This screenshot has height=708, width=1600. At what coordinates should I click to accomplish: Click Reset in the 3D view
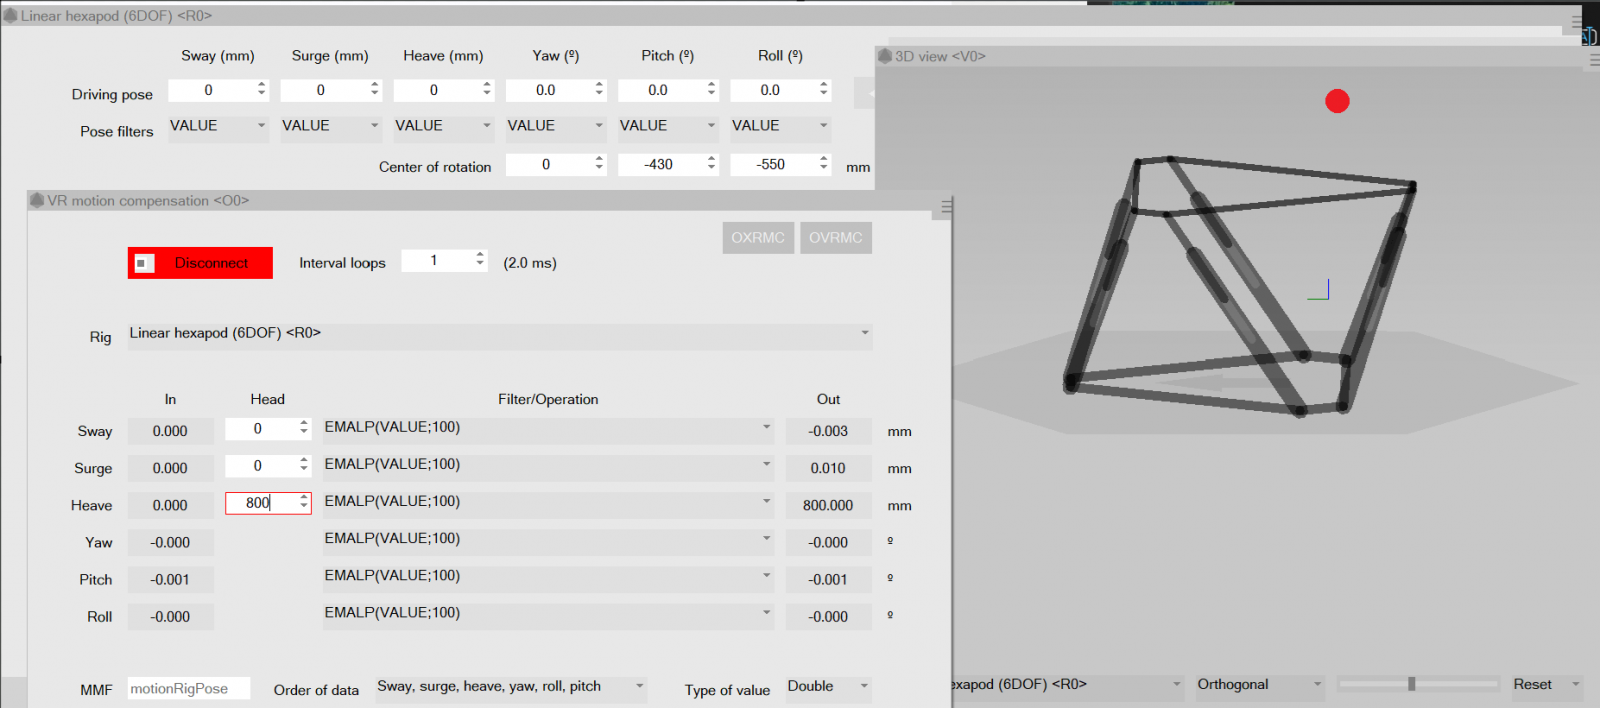click(x=1532, y=685)
